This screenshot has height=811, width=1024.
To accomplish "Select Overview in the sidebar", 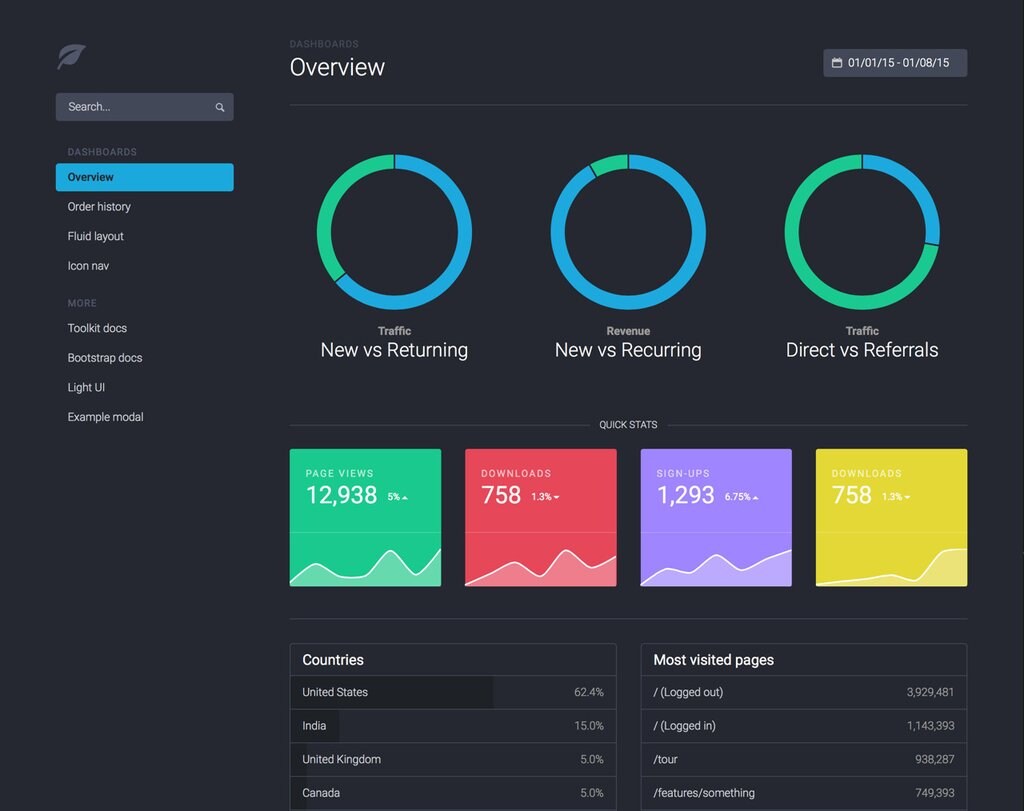I will pos(144,177).
